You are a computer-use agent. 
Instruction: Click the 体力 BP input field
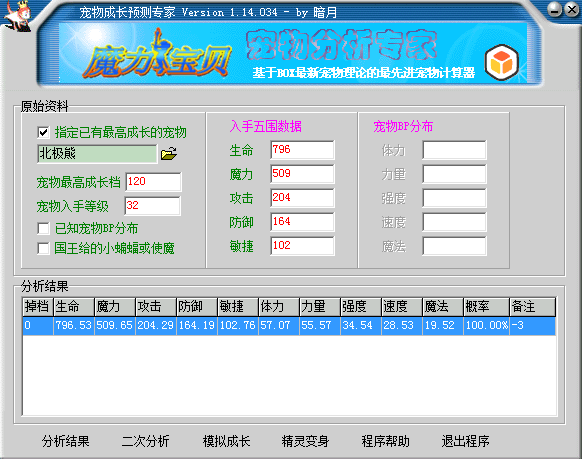coord(454,150)
